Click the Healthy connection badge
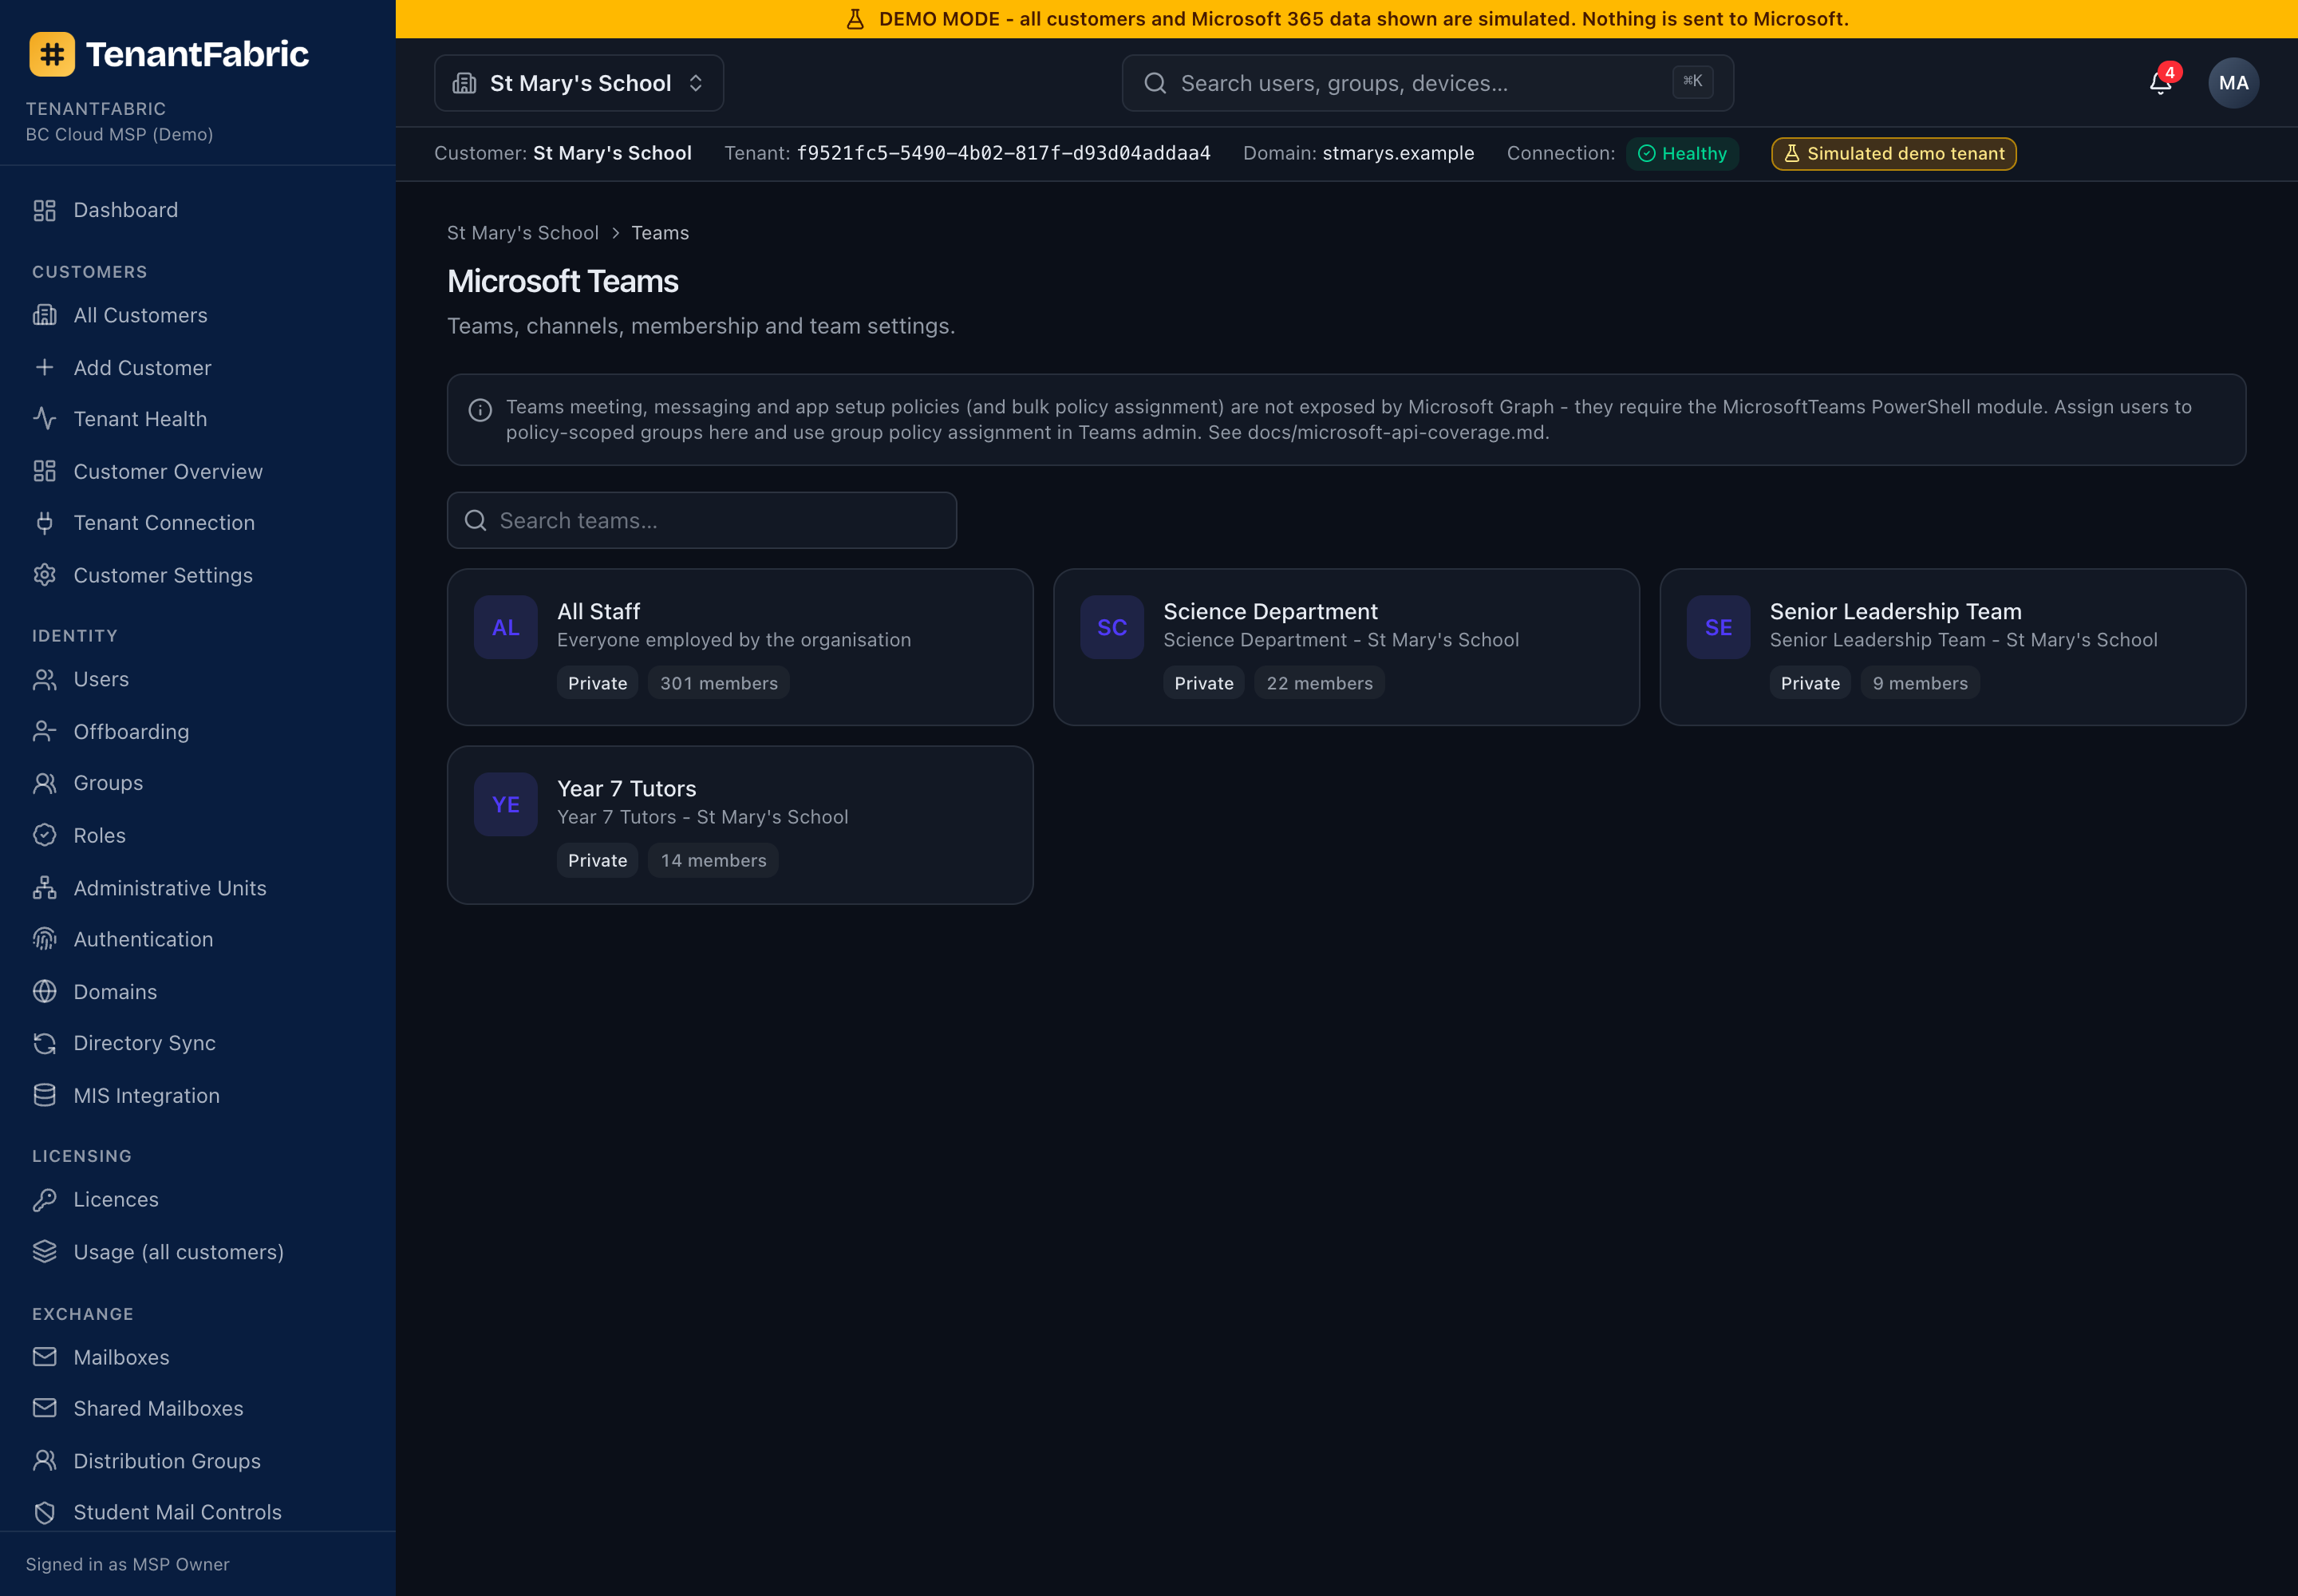2298x1596 pixels. click(x=1682, y=153)
